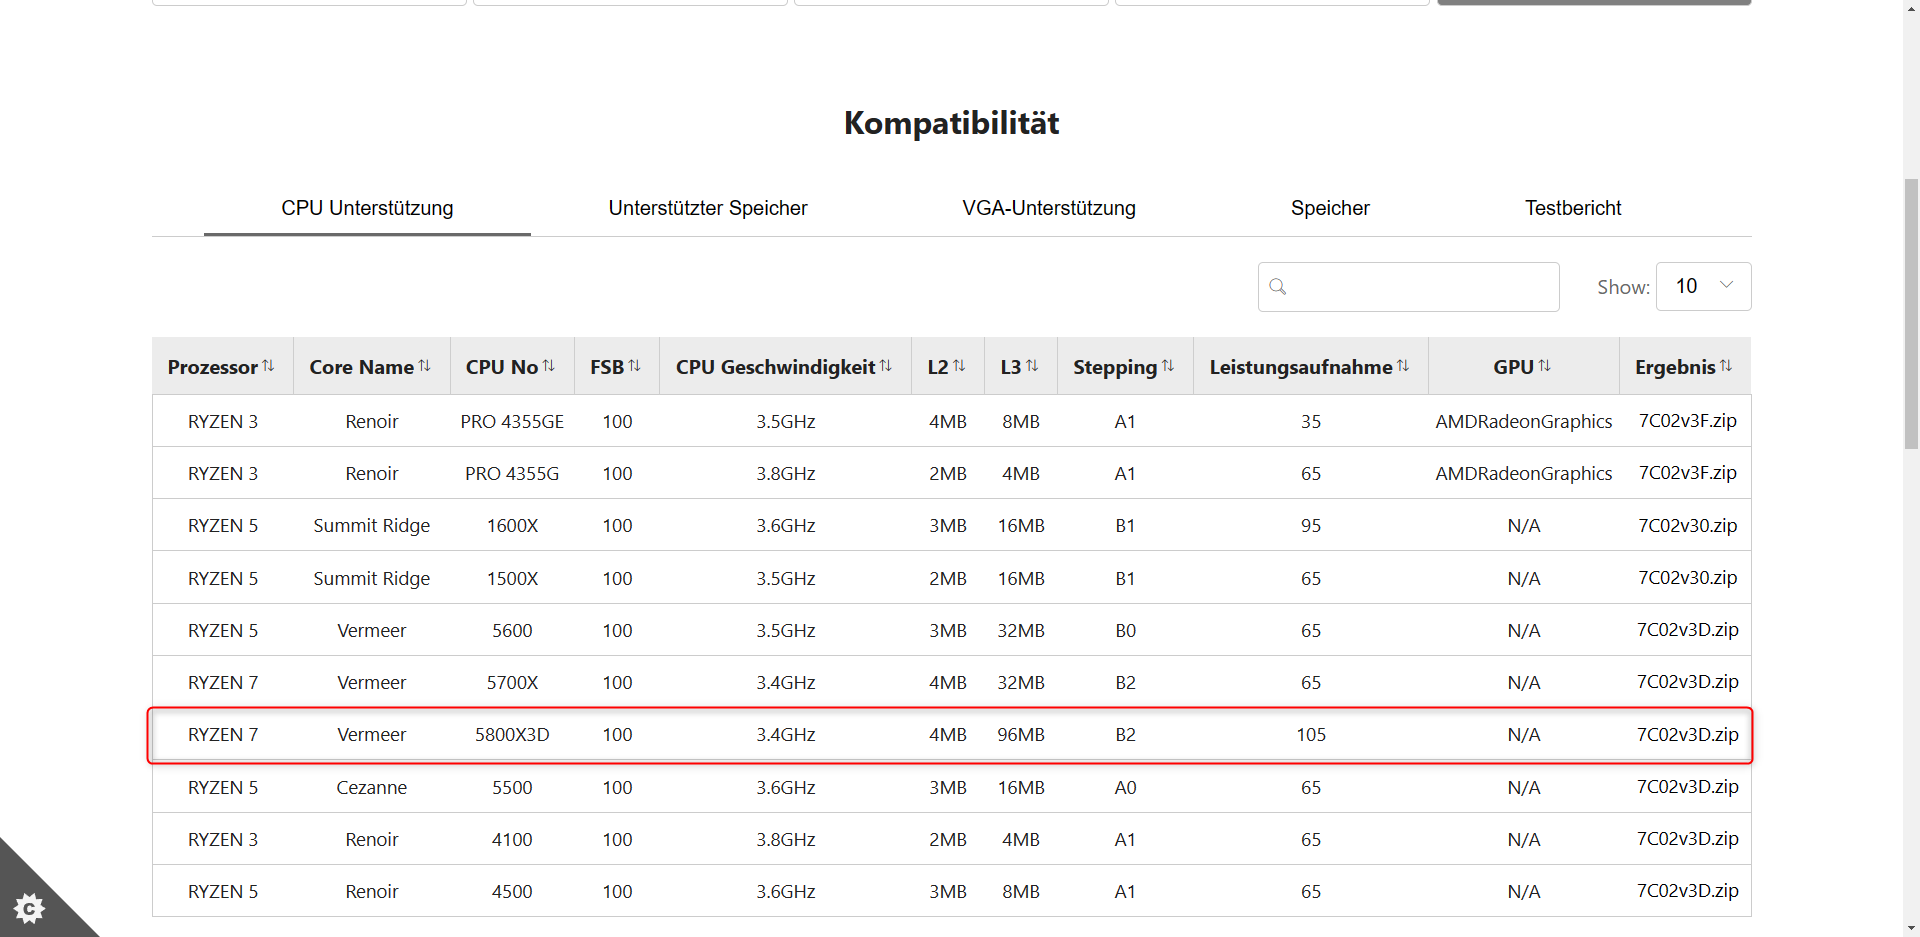
Task: Click scrollbar down arrow
Action: 1911,928
